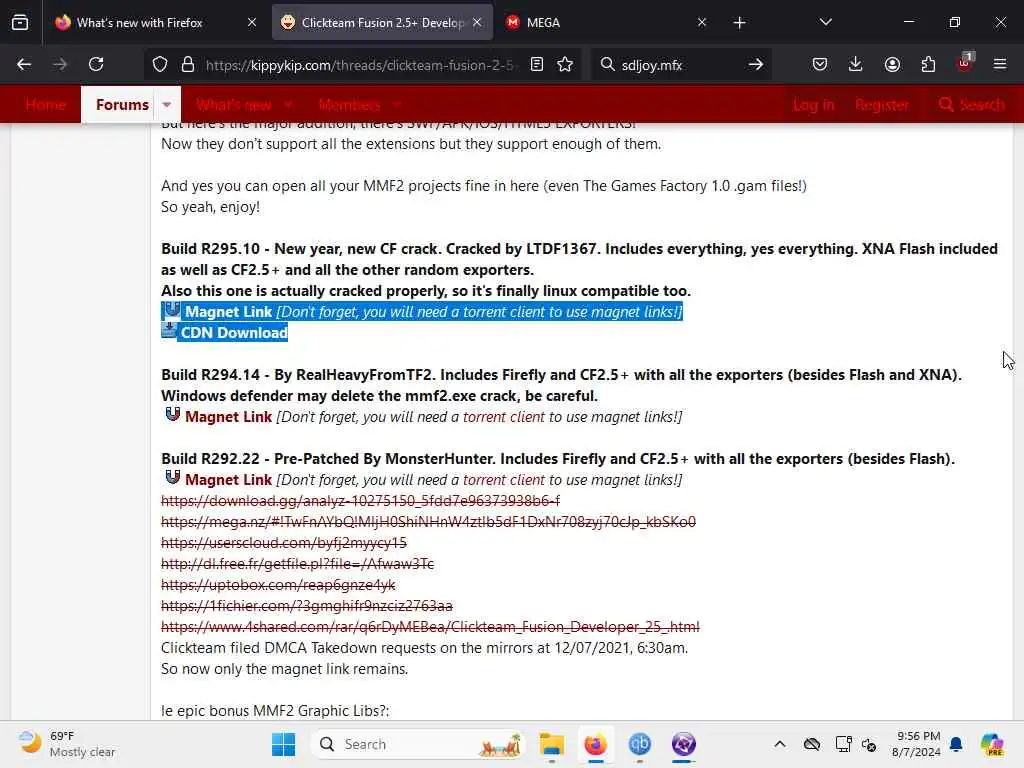Image resolution: width=1024 pixels, height=768 pixels.
Task: Open torrent client link under Build R292.22
Action: pyautogui.click(x=504, y=480)
